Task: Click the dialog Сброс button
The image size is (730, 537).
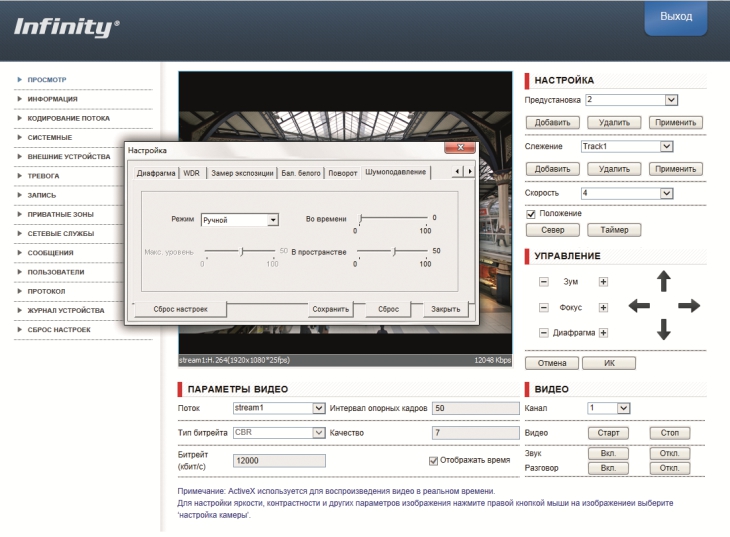Action: point(388,309)
